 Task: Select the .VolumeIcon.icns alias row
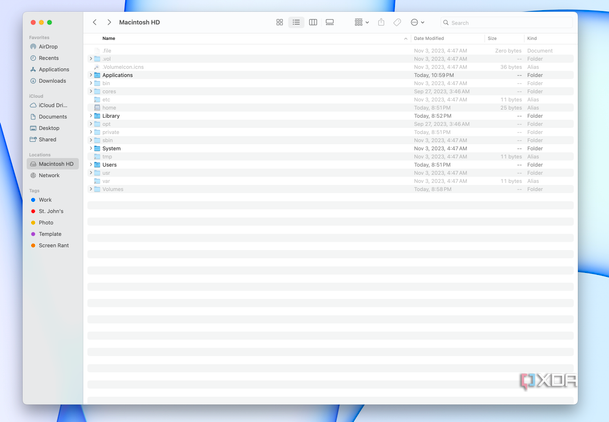(331, 67)
